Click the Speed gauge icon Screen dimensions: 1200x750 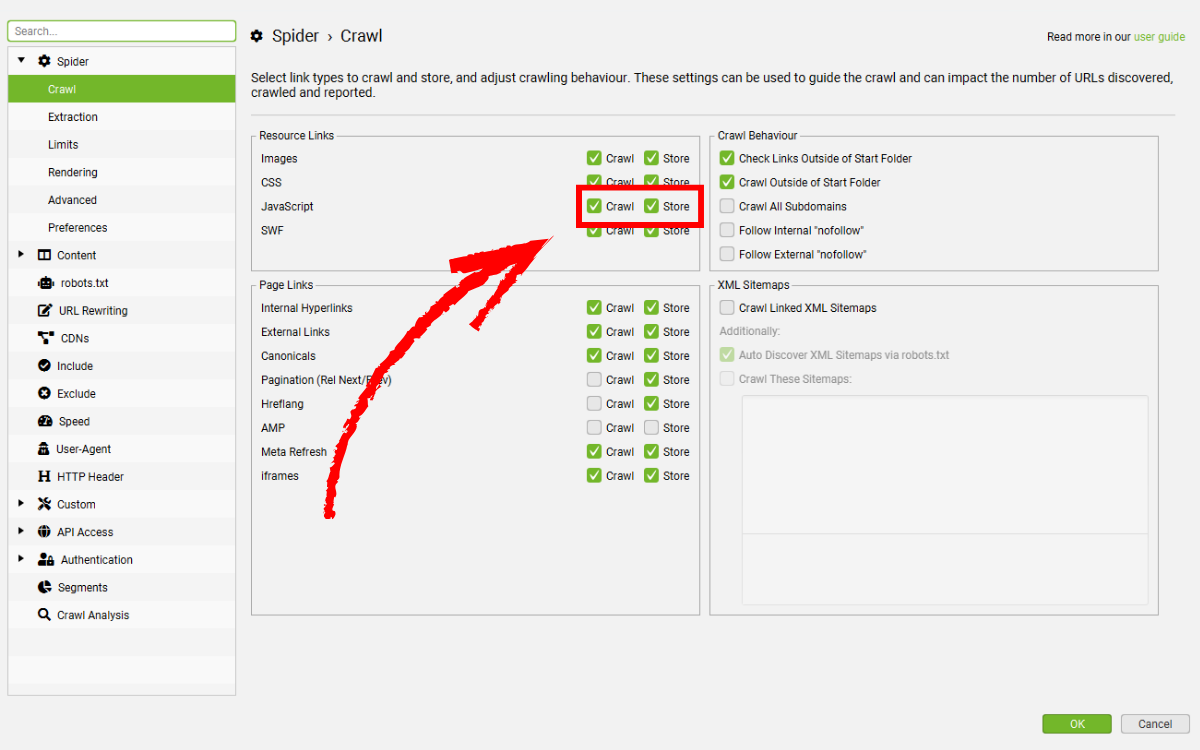45,422
